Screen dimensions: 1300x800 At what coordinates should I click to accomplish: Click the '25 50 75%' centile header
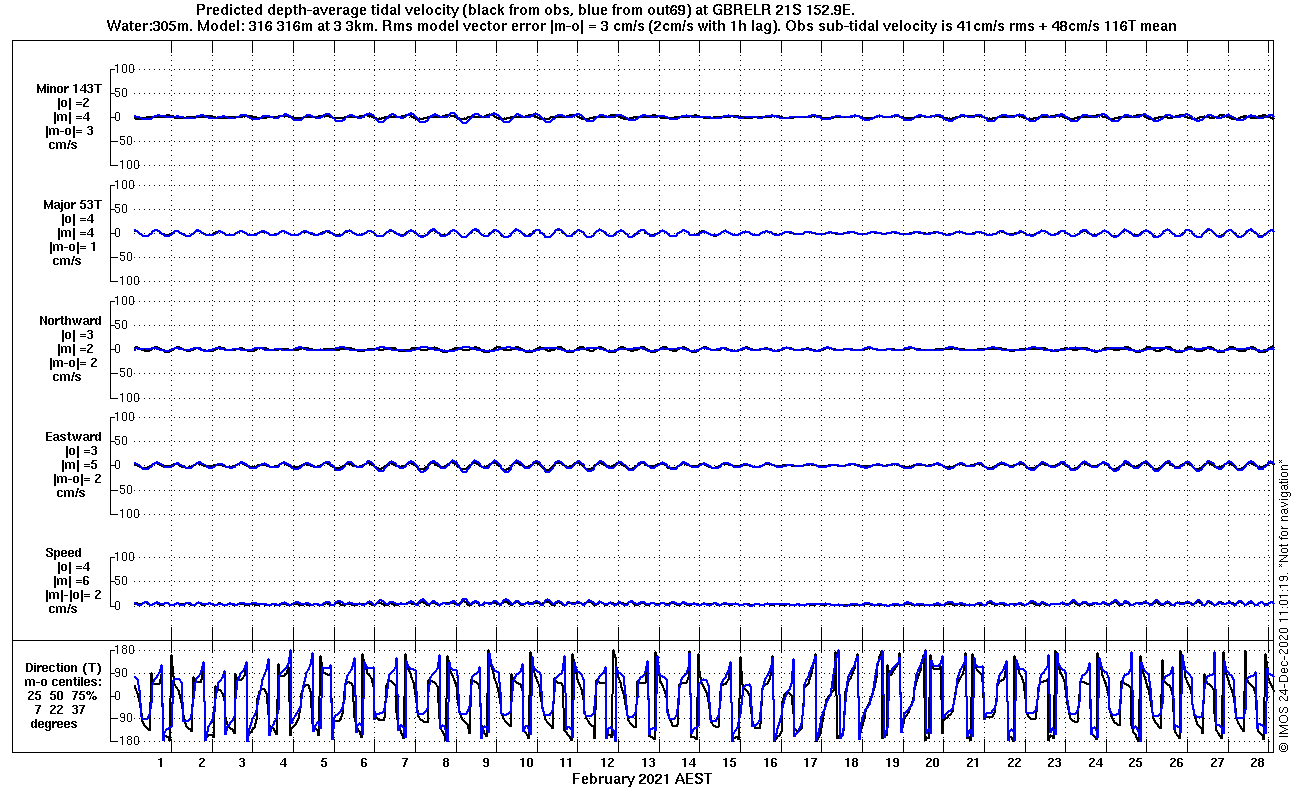62,696
